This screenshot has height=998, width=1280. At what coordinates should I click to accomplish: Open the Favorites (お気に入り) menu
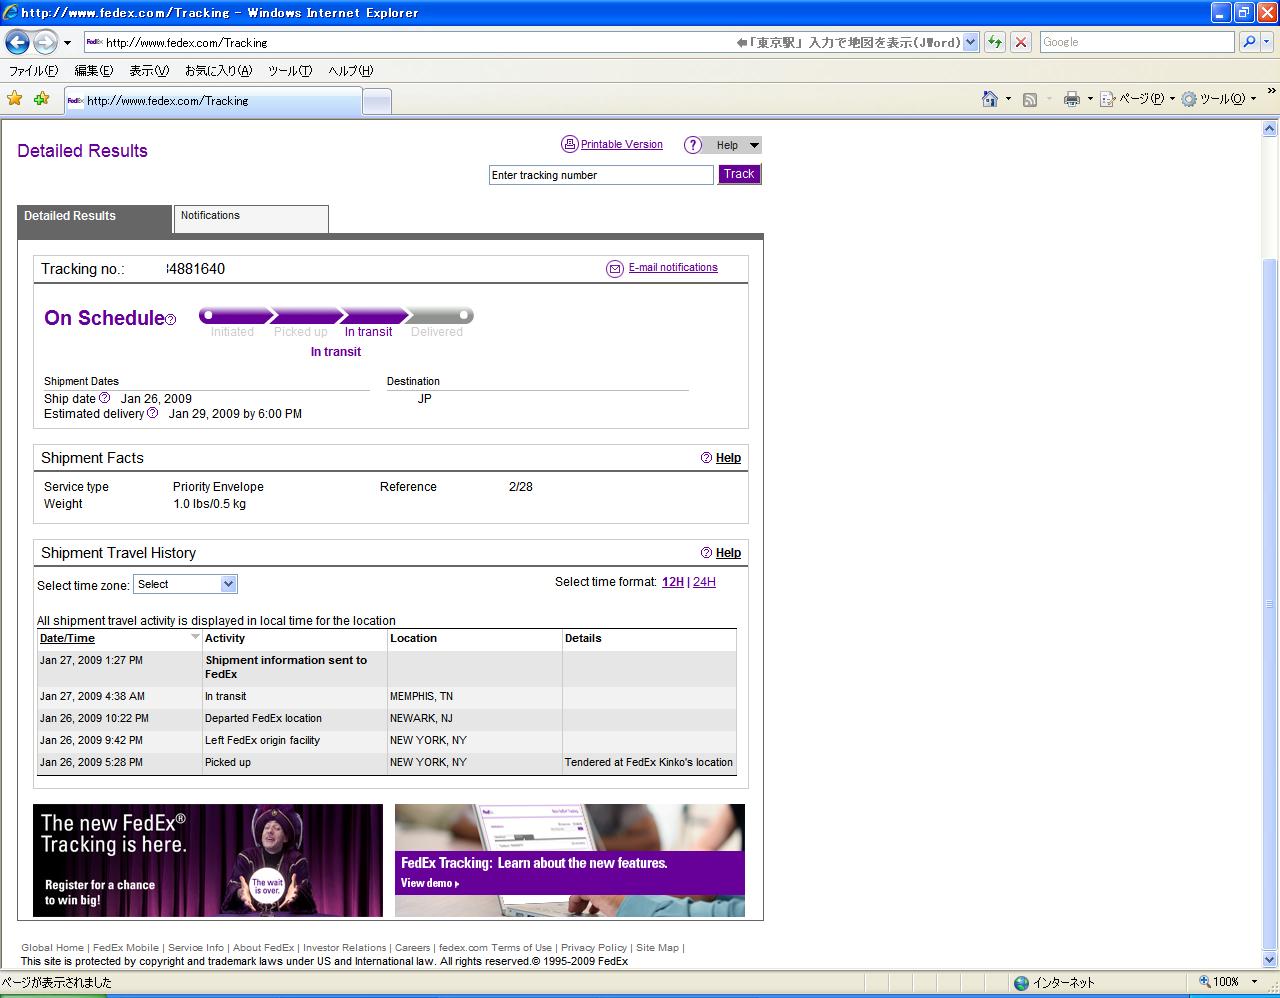click(x=218, y=71)
